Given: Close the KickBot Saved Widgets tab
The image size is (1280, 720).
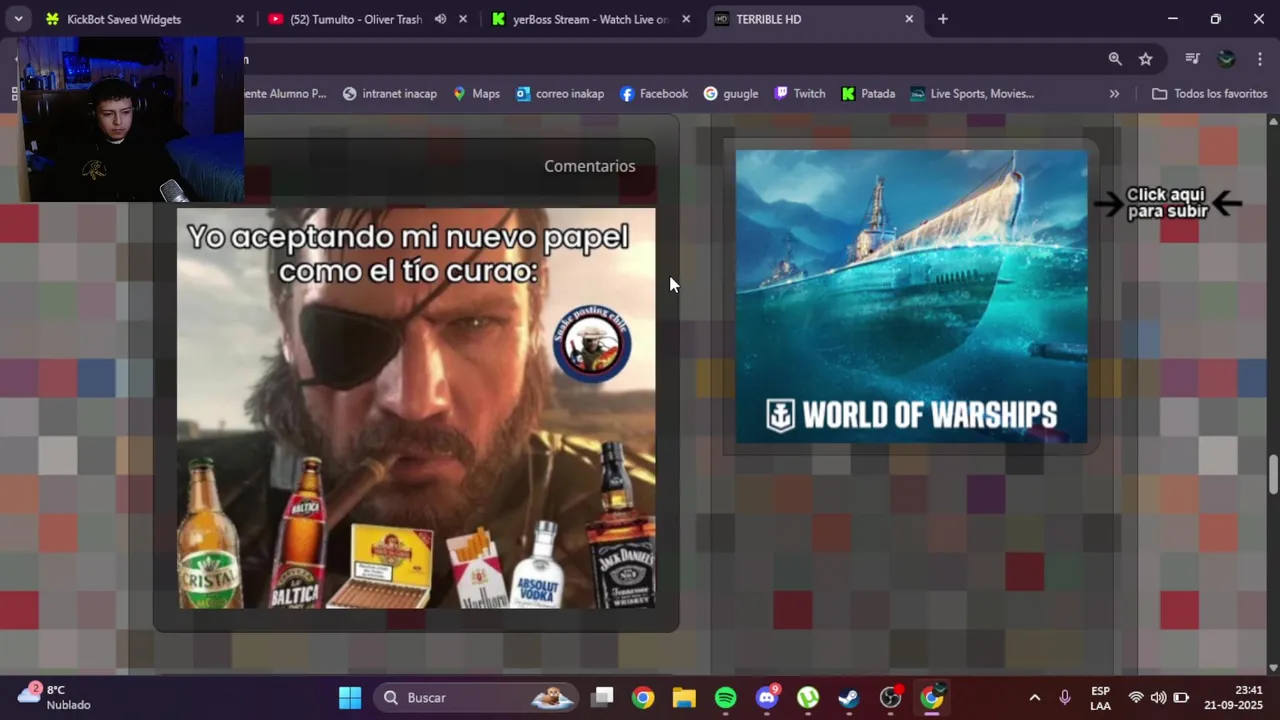Looking at the screenshot, I should tap(240, 19).
